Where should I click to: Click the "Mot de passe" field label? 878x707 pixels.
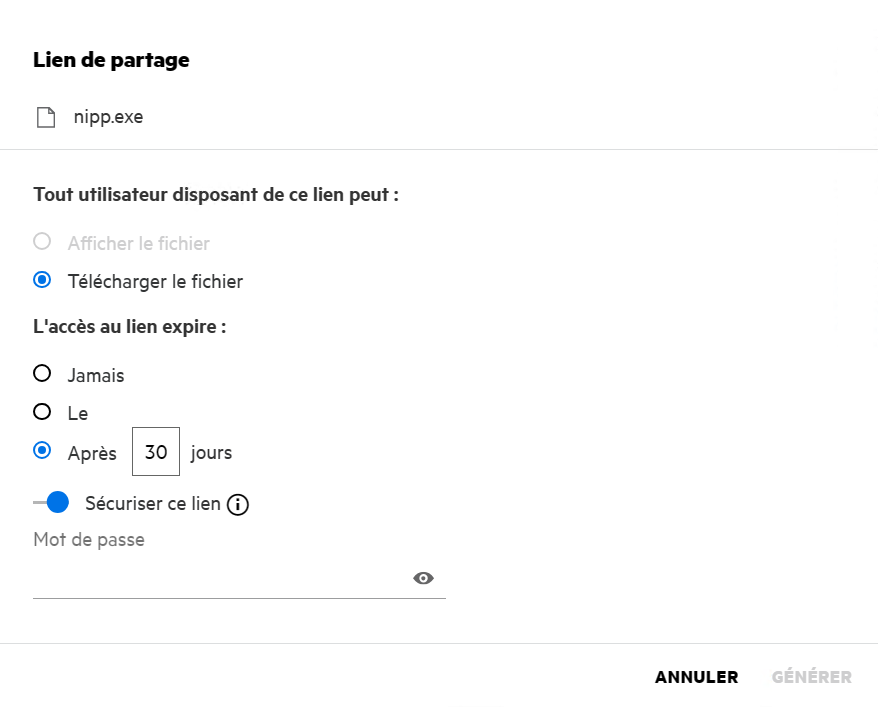click(89, 540)
